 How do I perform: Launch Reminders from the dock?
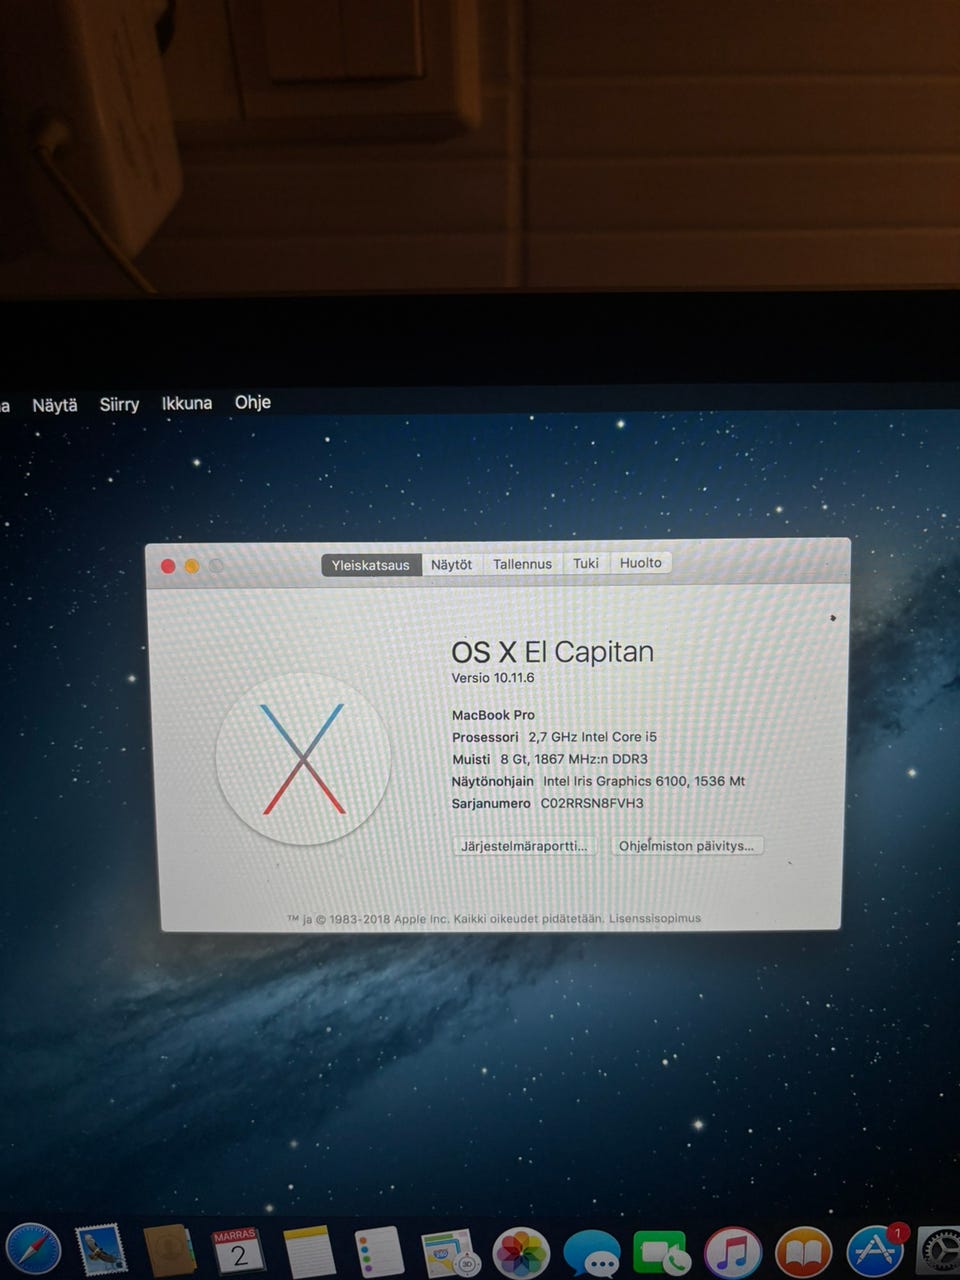(379, 1253)
